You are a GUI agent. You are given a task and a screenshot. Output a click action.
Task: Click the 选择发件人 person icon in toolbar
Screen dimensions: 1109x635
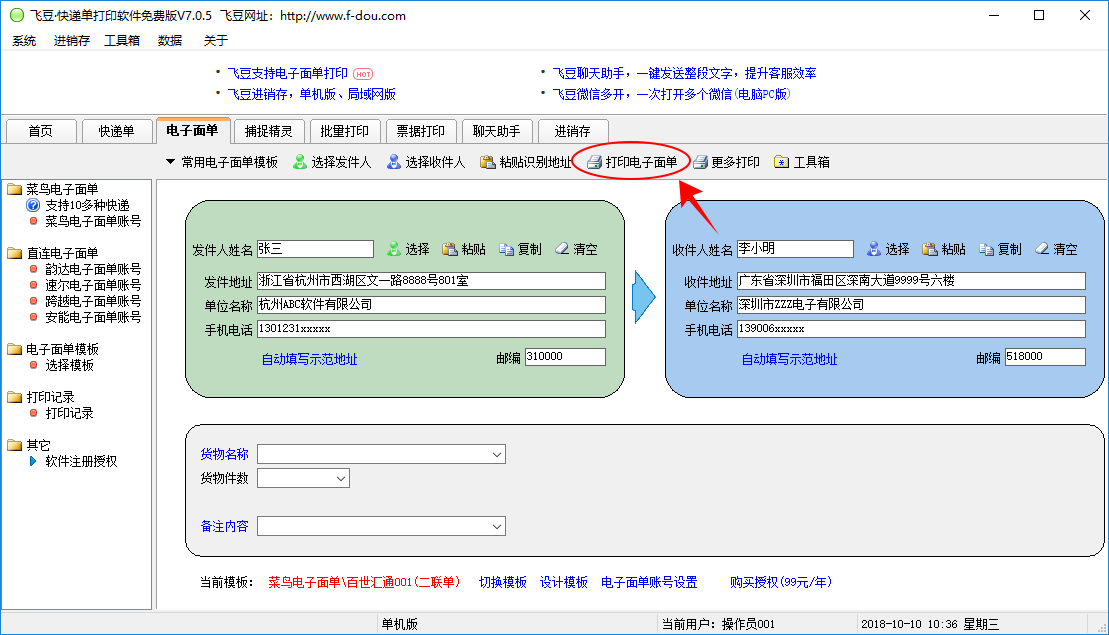point(300,162)
